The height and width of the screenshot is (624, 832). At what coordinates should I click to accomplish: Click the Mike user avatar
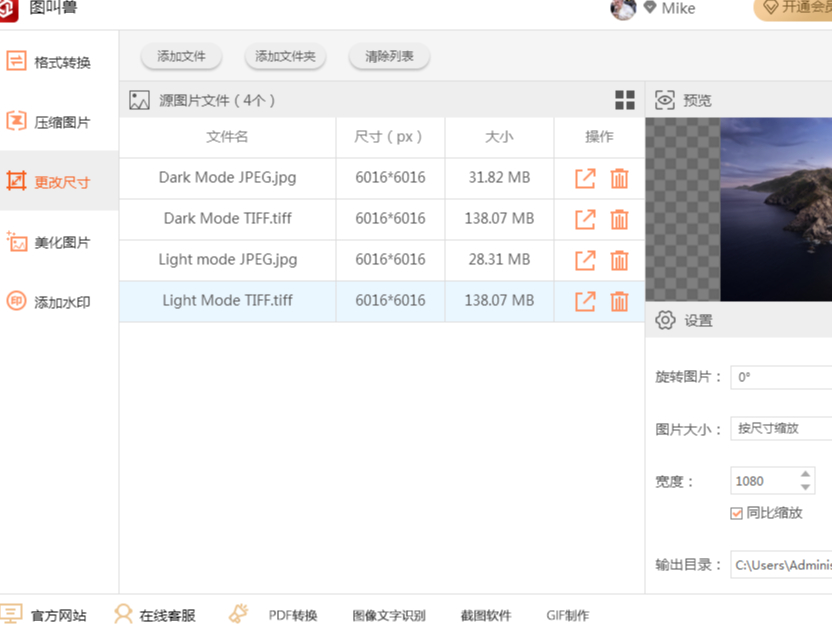point(623,8)
